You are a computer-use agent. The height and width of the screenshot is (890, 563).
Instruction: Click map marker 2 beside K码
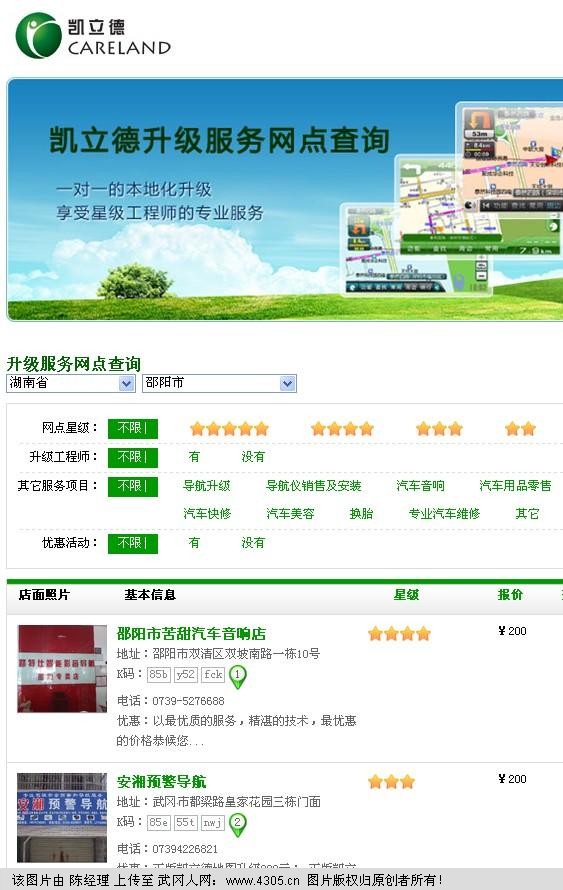[x=238, y=824]
